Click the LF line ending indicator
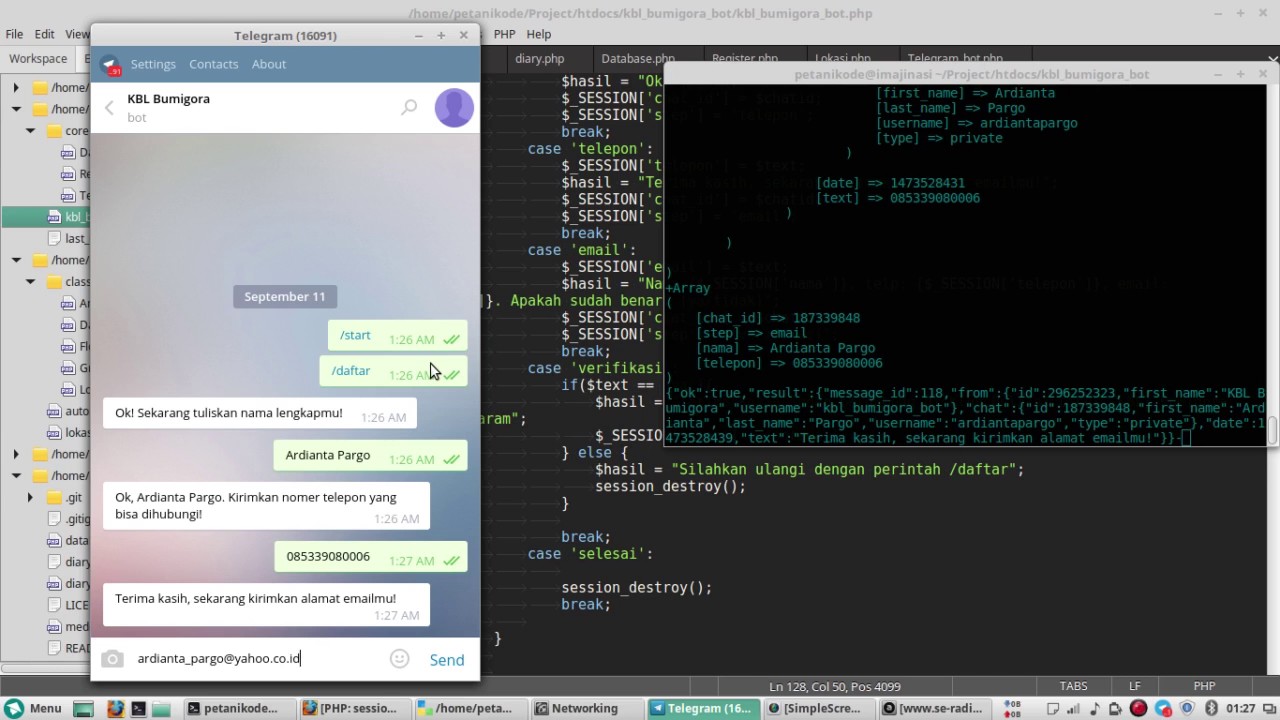The height and width of the screenshot is (720, 1280). [x=1135, y=686]
